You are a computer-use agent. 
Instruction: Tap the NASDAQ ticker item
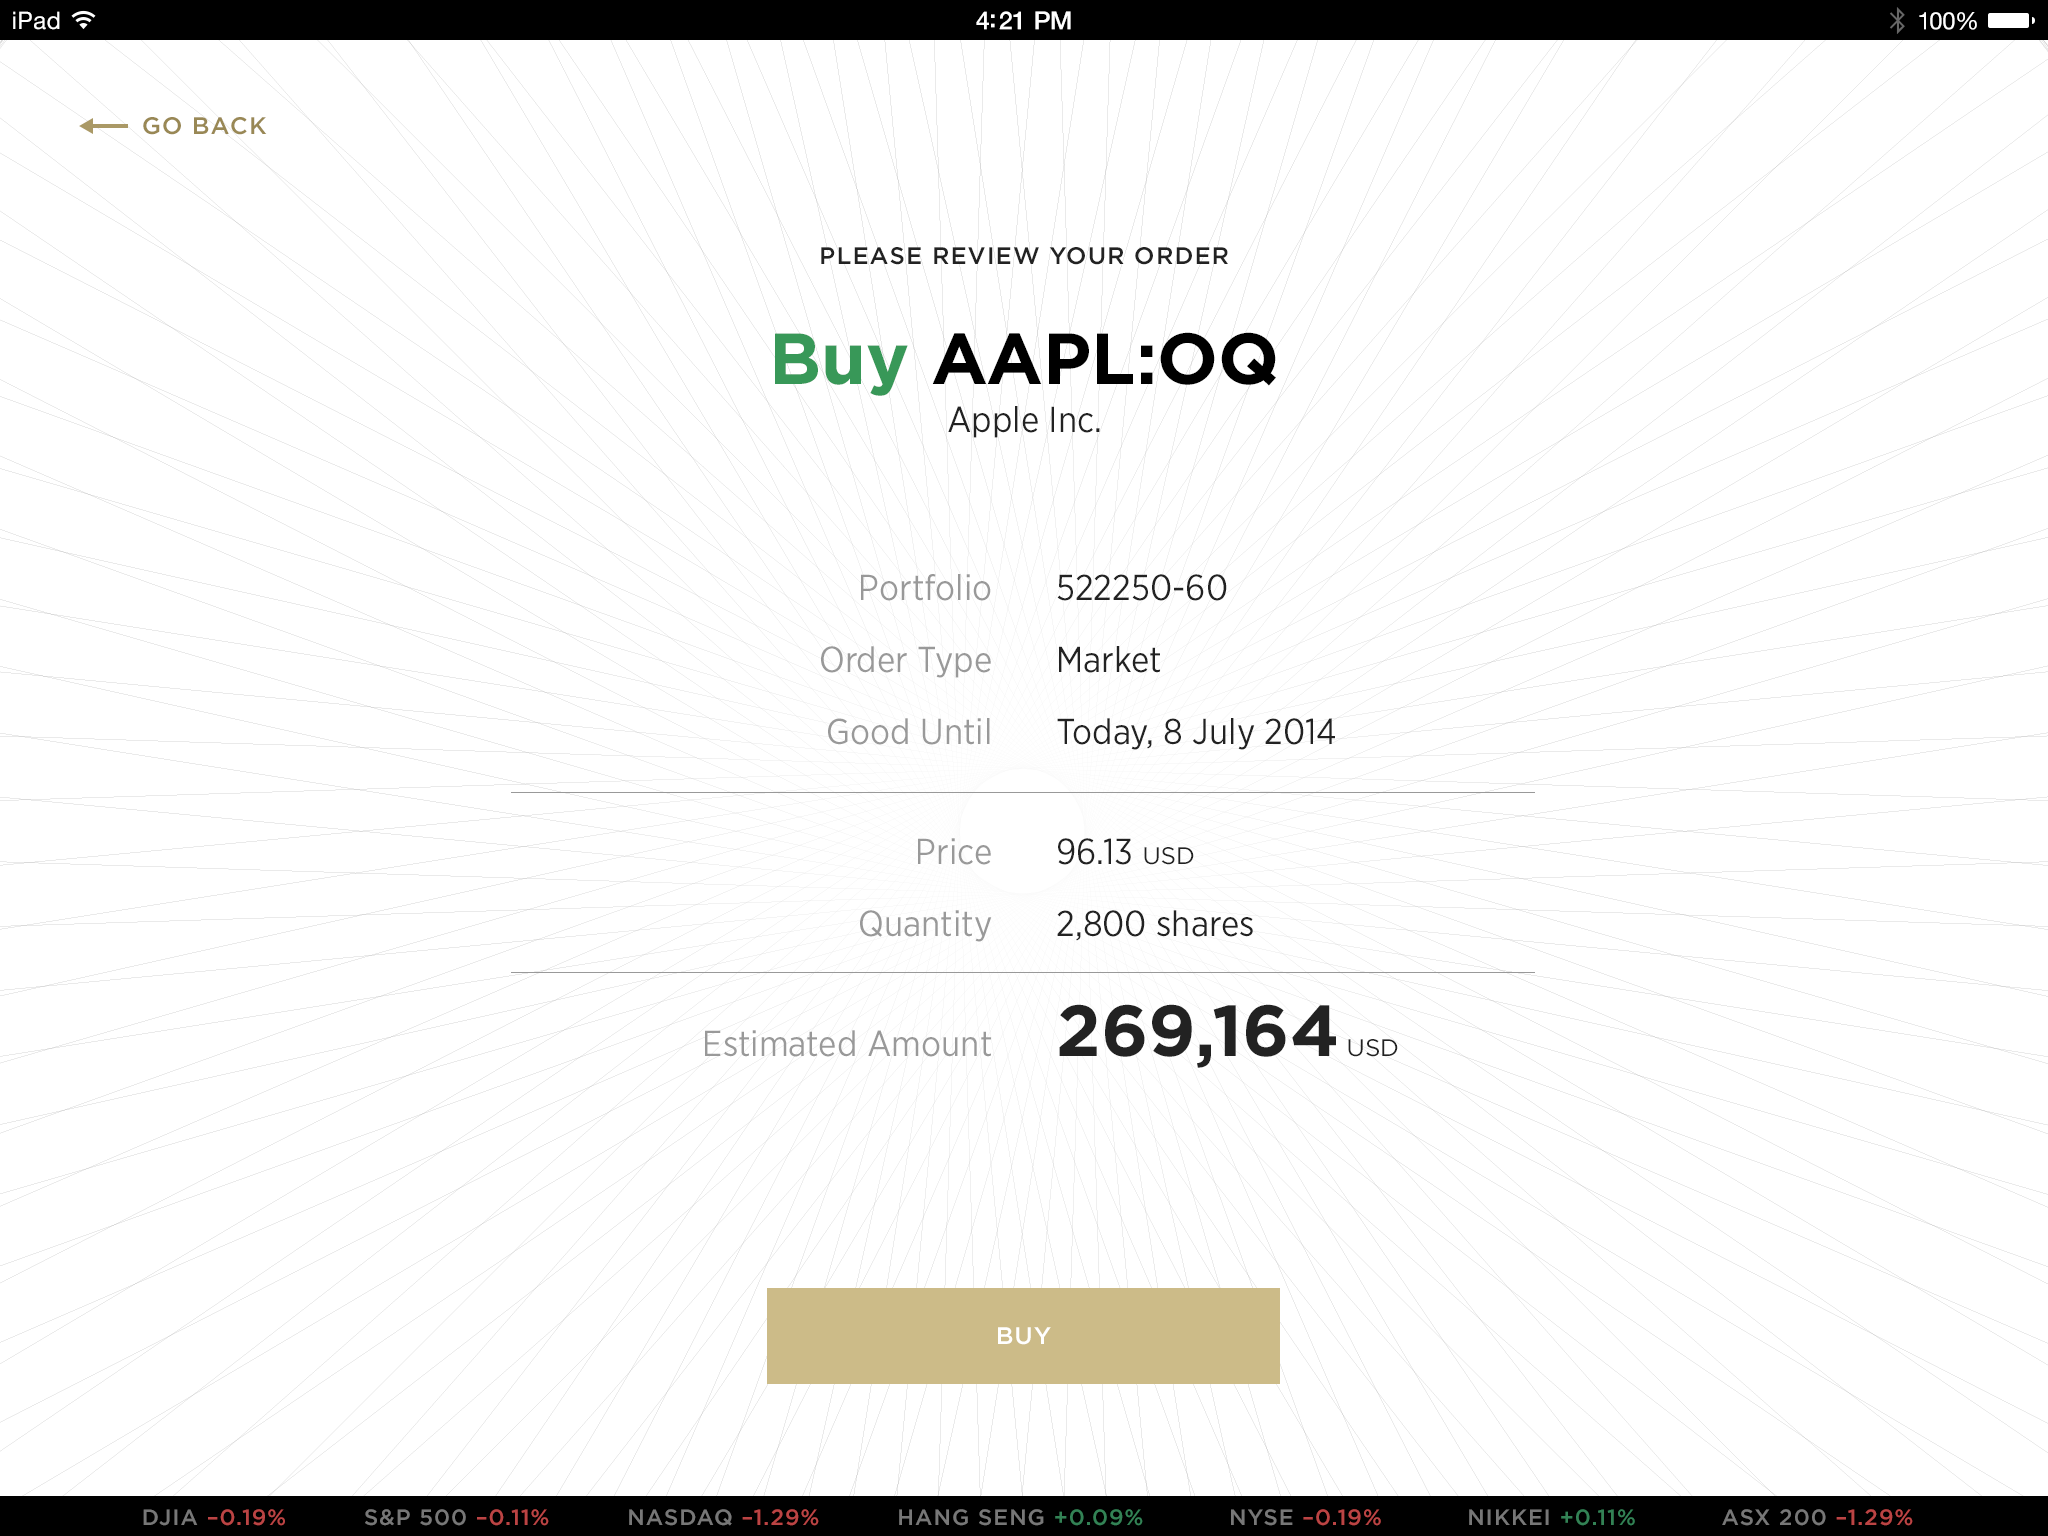722,1517
